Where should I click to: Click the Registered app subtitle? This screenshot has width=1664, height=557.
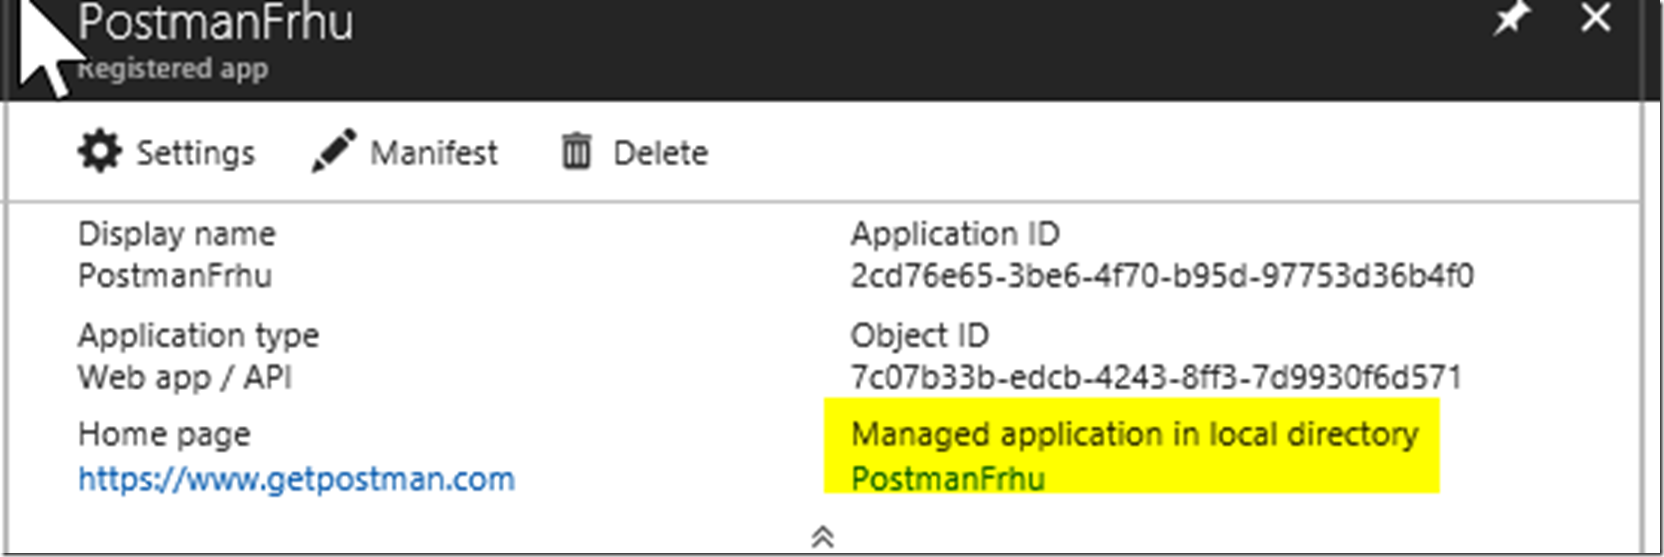coord(173,69)
